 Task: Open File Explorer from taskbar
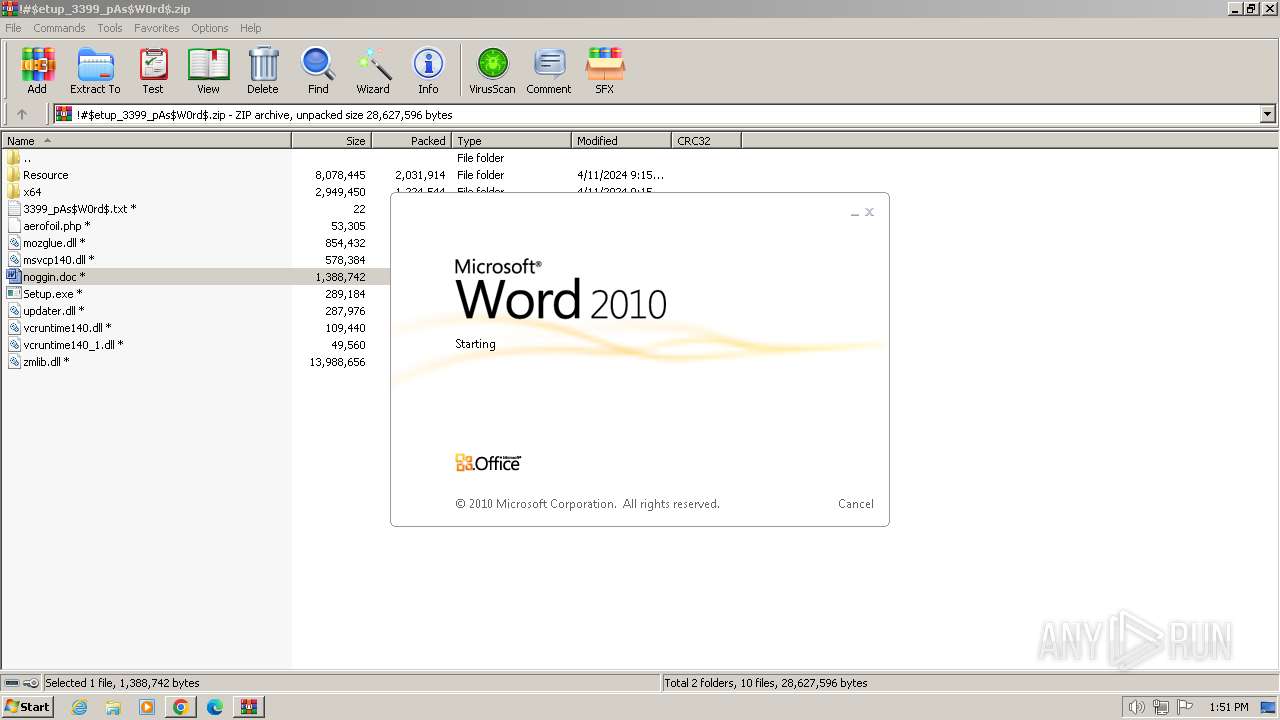click(113, 707)
